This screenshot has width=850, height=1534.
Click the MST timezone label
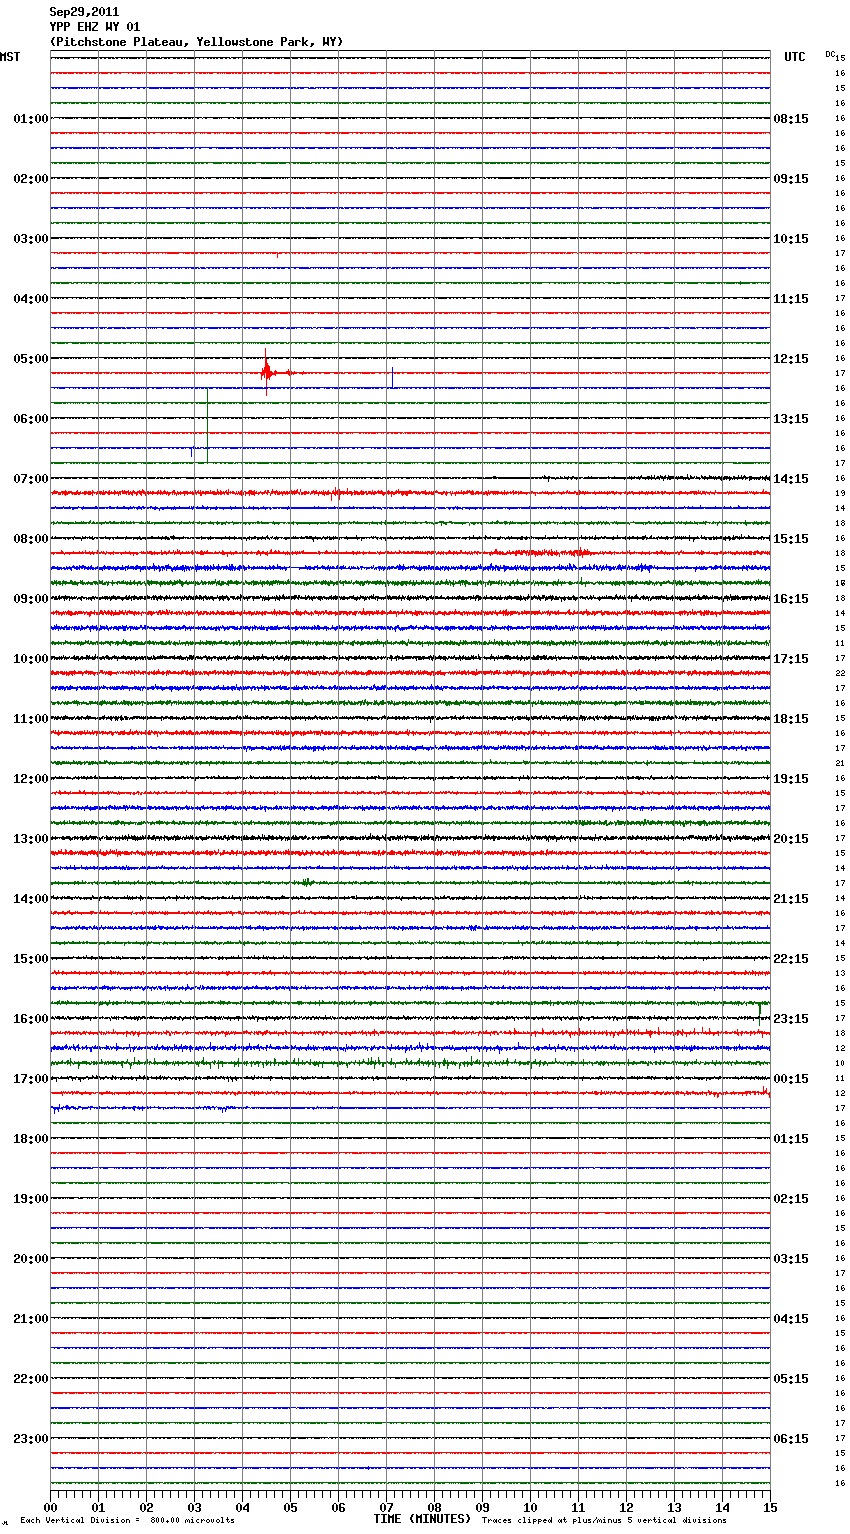(10, 57)
